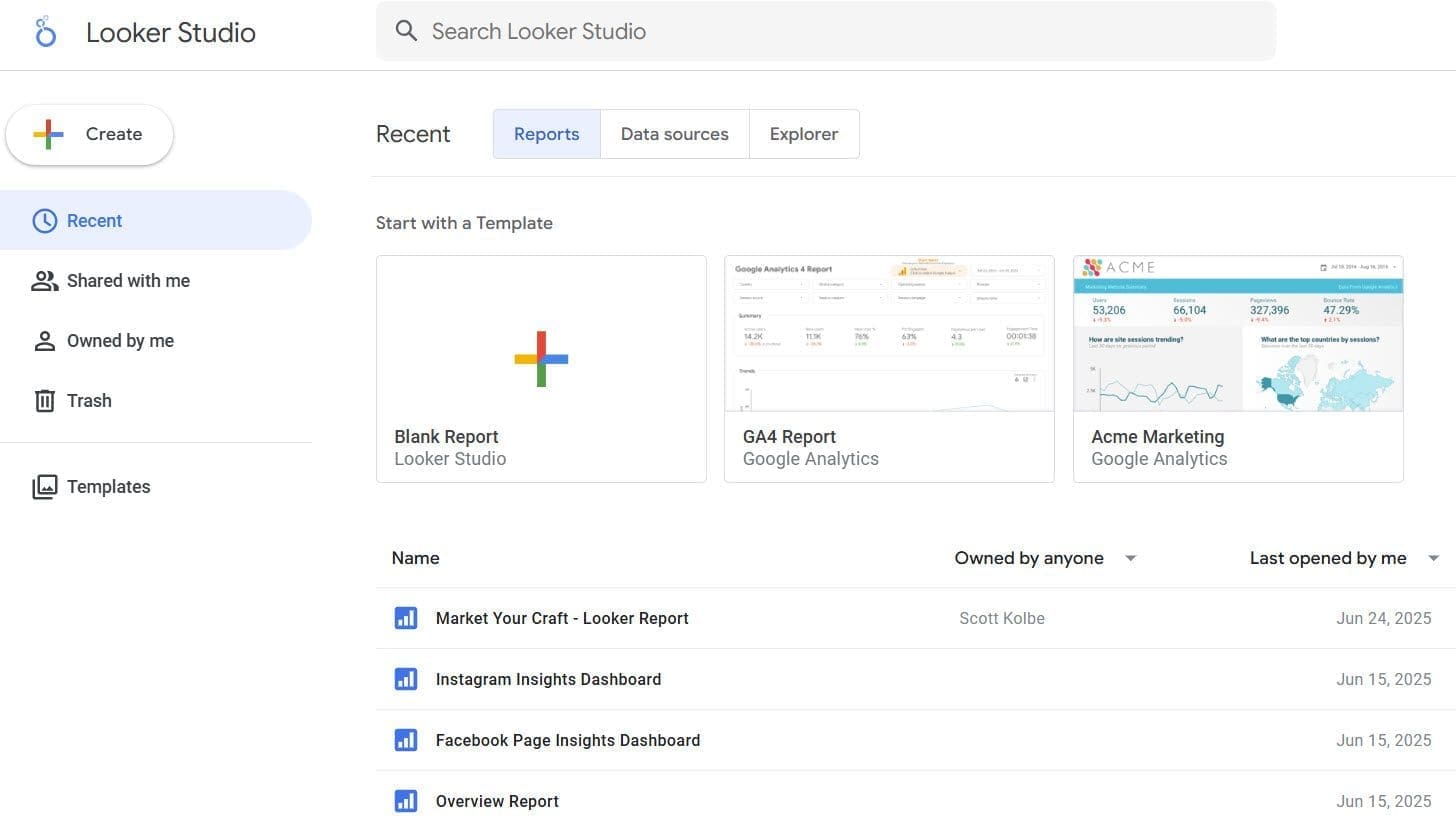1456x831 pixels.
Task: Click the Create button
Action: coord(90,134)
